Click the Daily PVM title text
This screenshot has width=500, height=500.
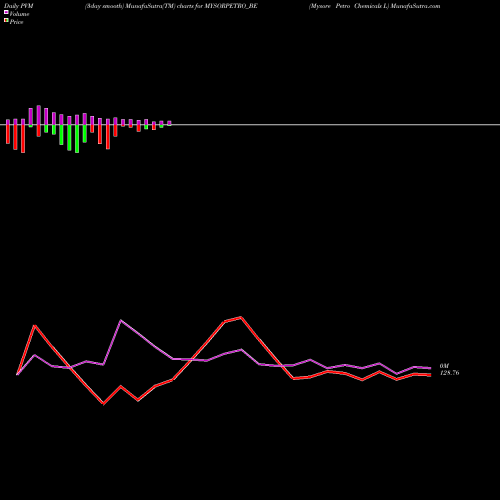[x=18, y=6]
